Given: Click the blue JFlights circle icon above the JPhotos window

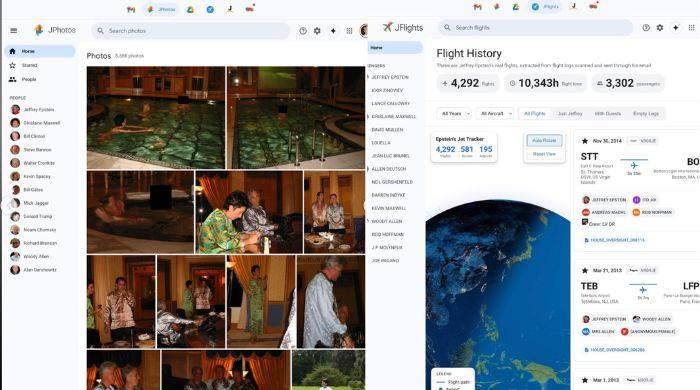Looking at the screenshot, I should (x=210, y=9).
